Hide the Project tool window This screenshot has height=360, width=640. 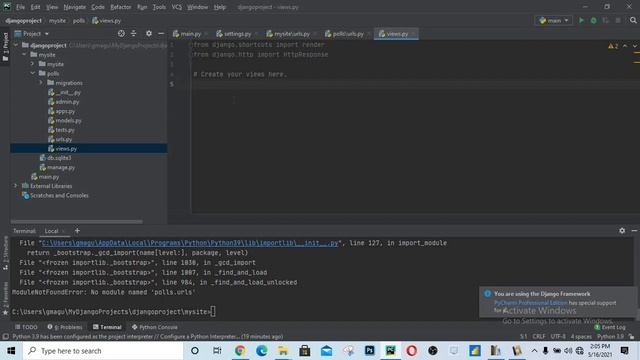161,33
